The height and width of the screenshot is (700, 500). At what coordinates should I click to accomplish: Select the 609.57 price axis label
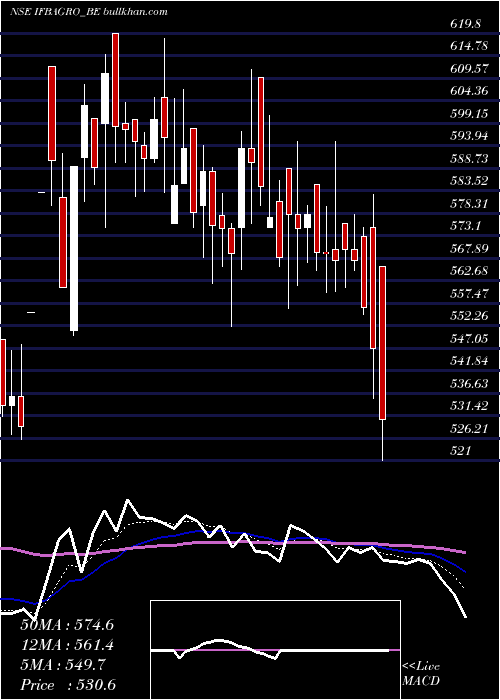[x=469, y=68]
